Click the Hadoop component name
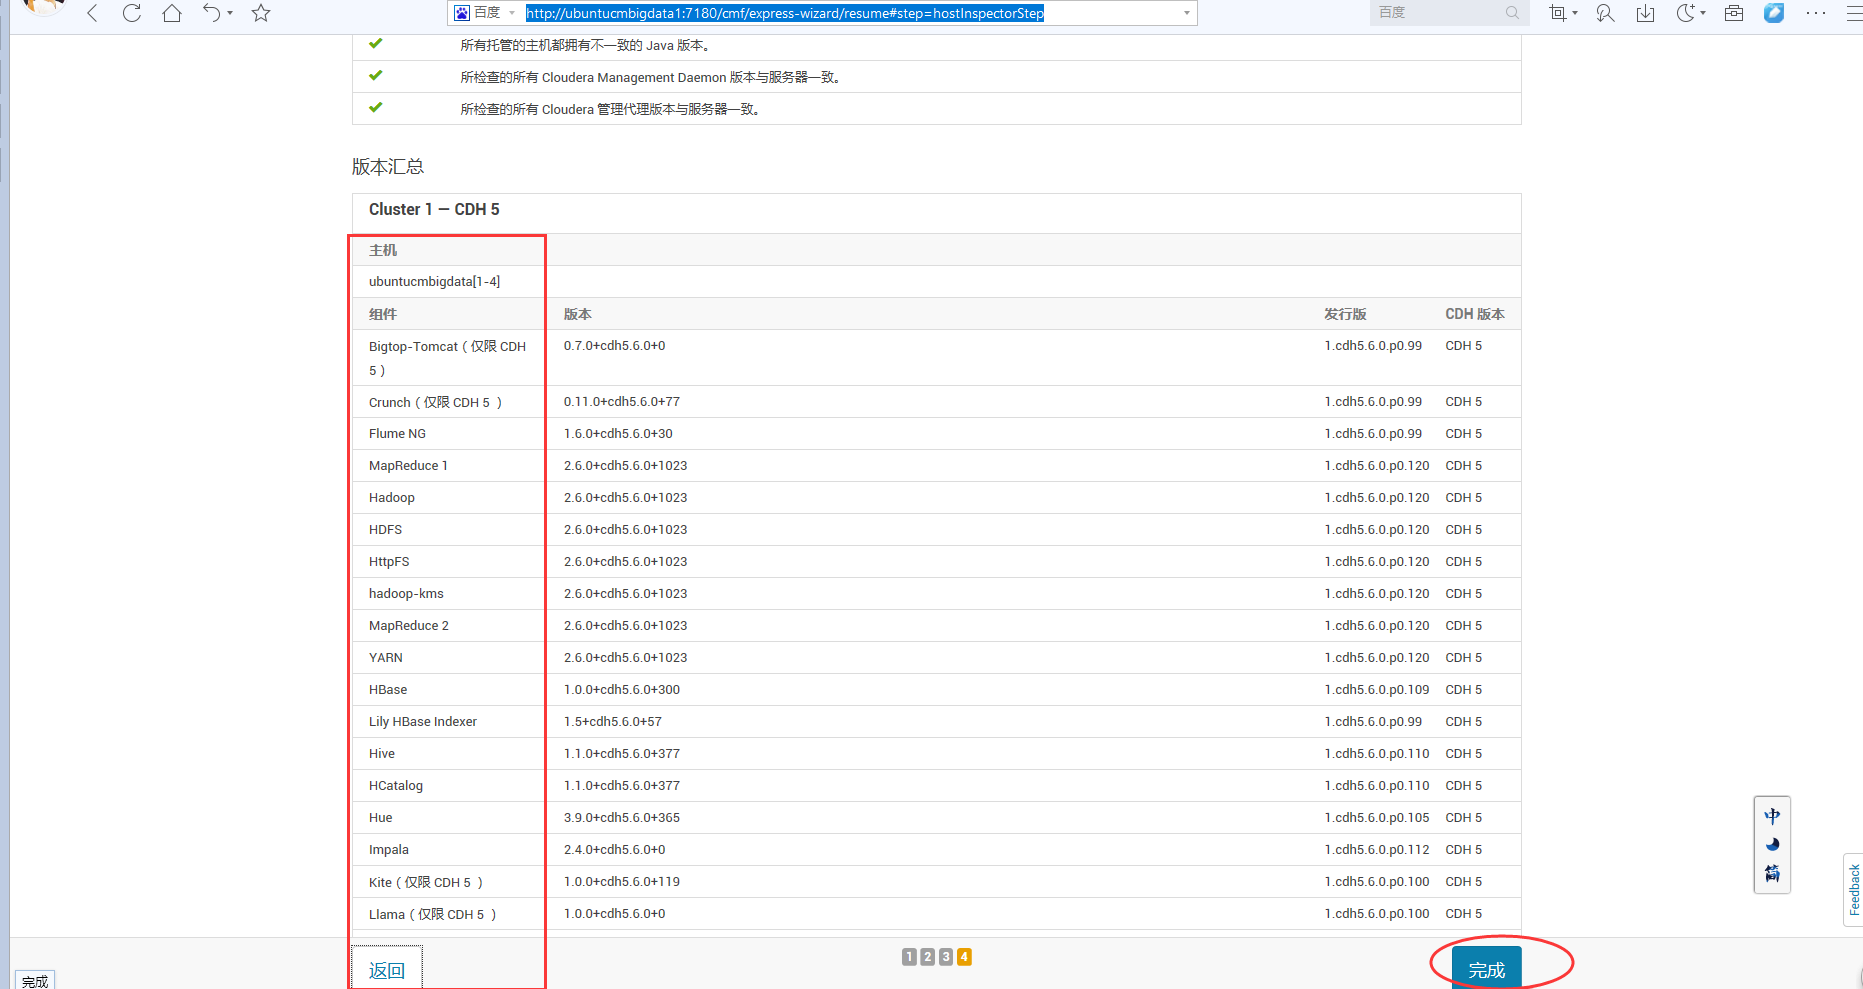Image resolution: width=1863 pixels, height=989 pixels. tap(391, 497)
